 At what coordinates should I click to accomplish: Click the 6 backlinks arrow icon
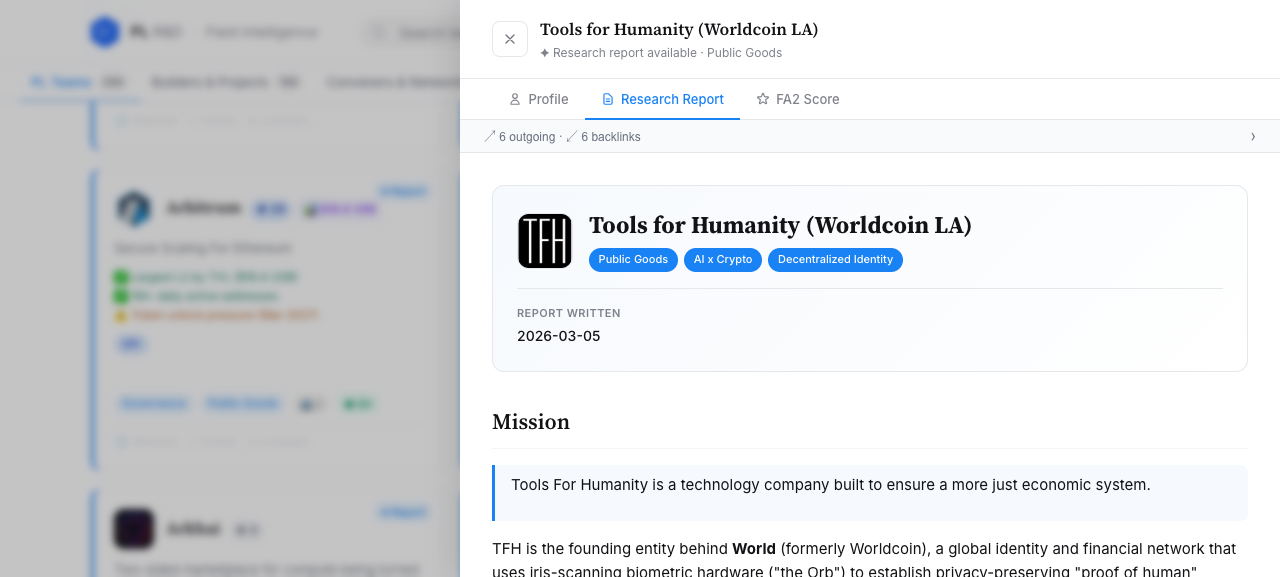572,136
